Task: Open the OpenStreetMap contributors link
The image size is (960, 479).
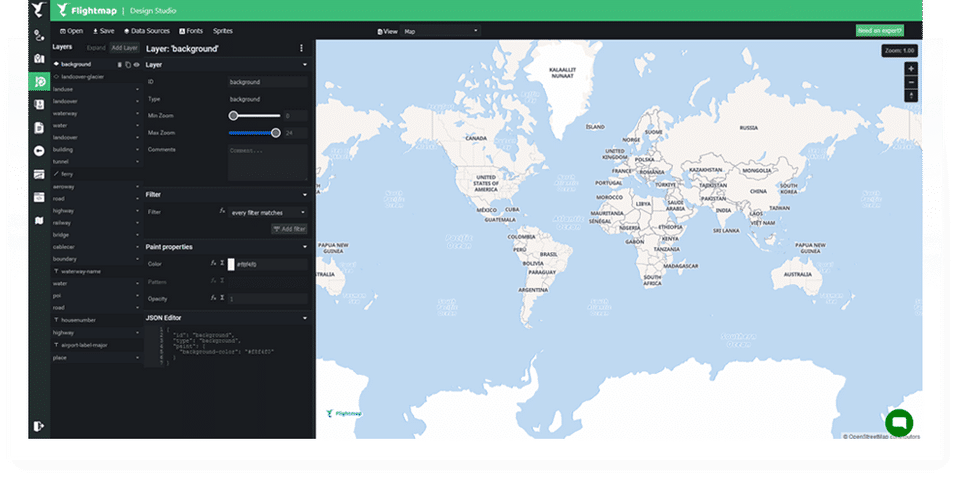Action: point(884,437)
